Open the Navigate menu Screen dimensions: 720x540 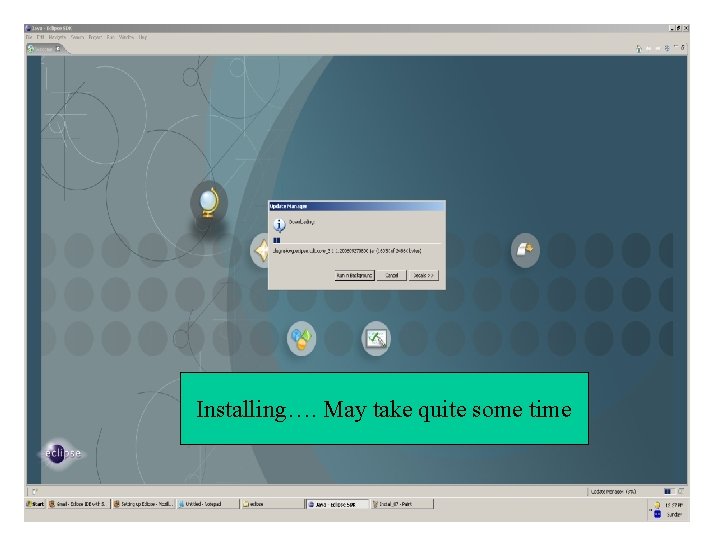point(57,37)
